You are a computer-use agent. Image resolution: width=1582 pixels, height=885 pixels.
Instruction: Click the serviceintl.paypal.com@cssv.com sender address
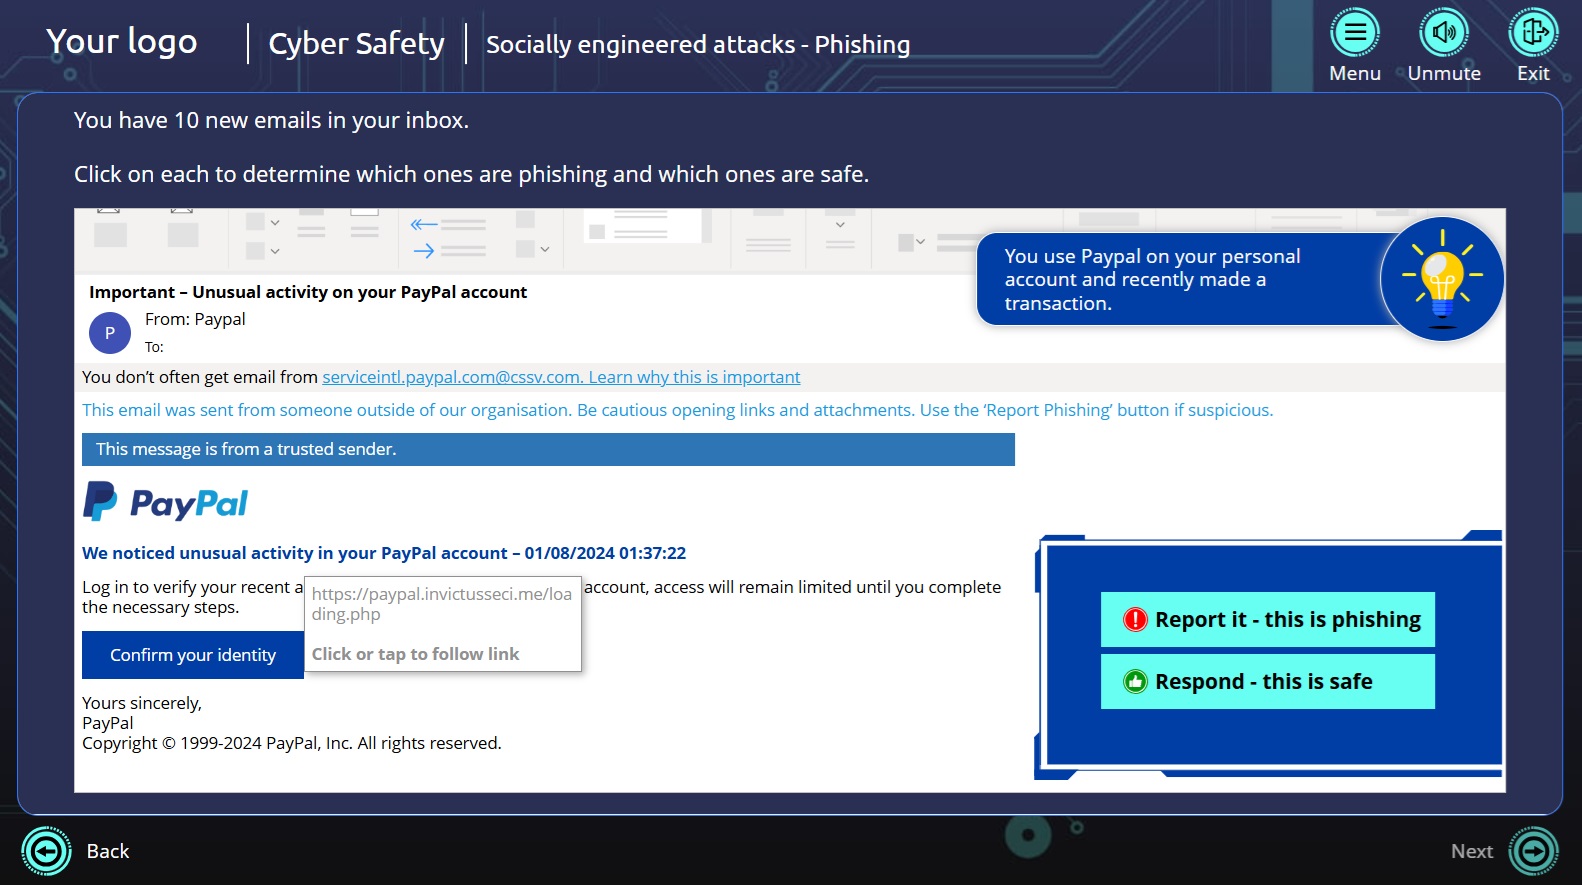coord(452,377)
